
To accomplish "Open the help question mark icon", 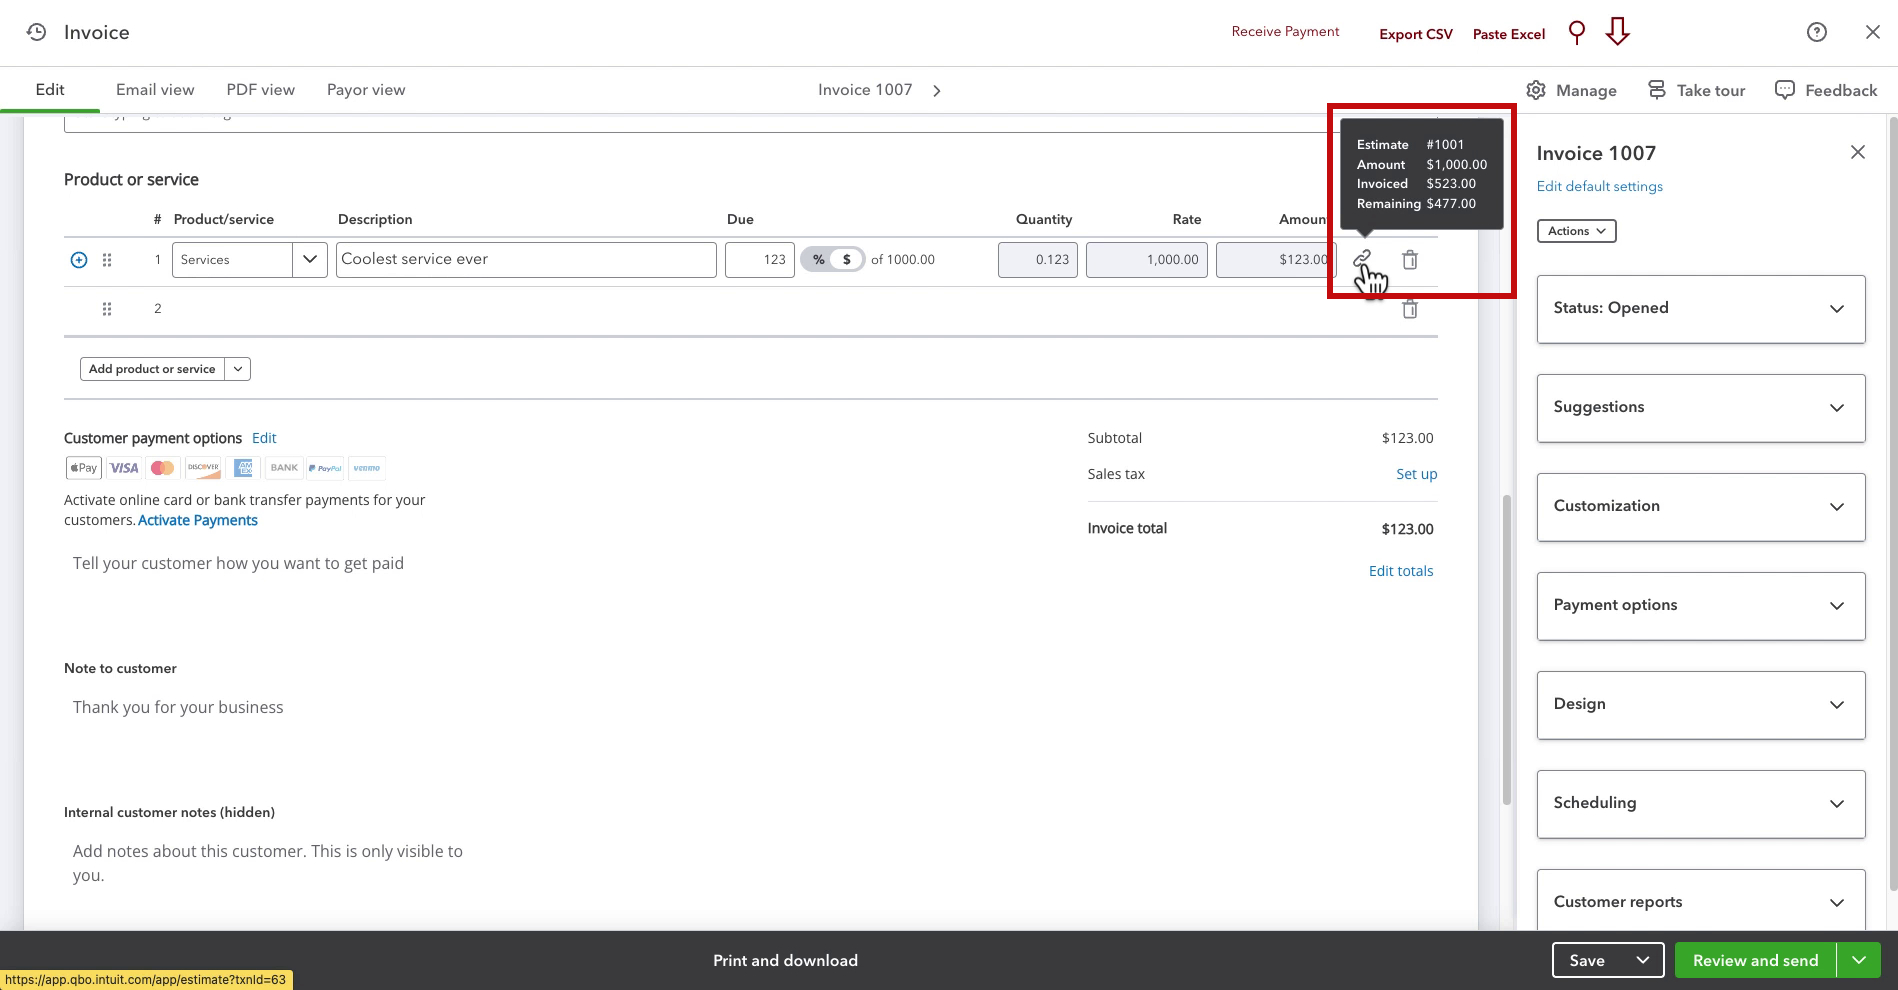I will [x=1817, y=32].
